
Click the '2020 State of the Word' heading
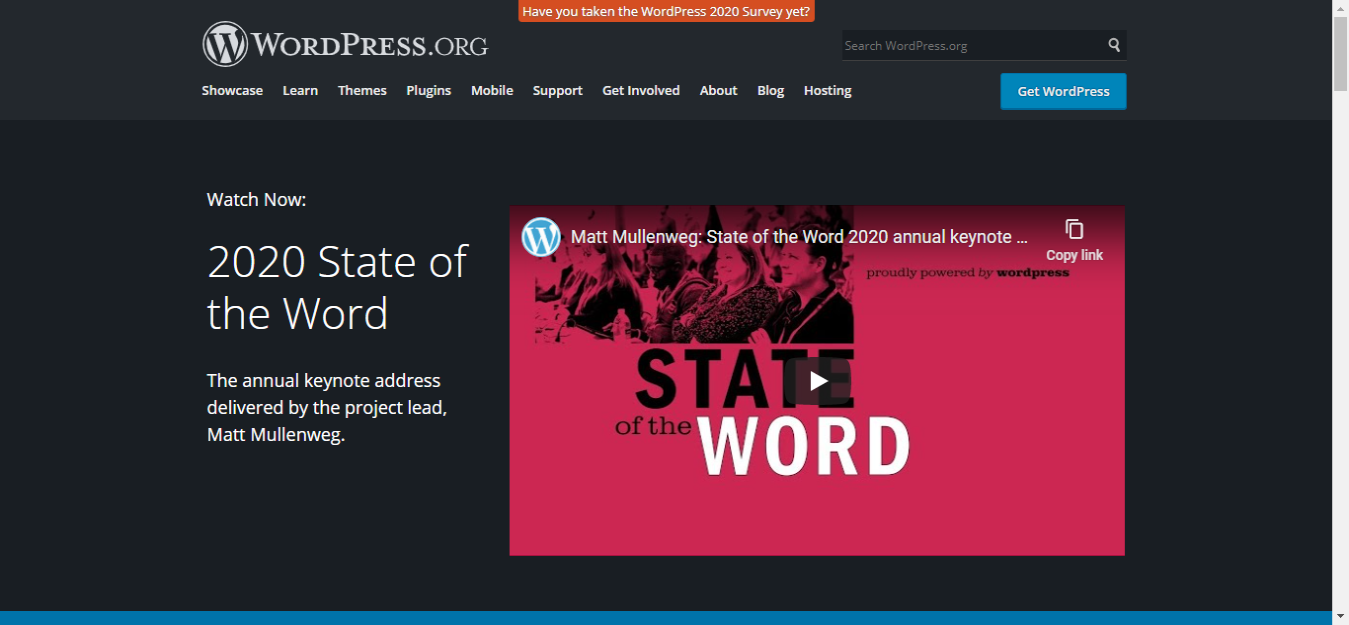click(x=337, y=288)
